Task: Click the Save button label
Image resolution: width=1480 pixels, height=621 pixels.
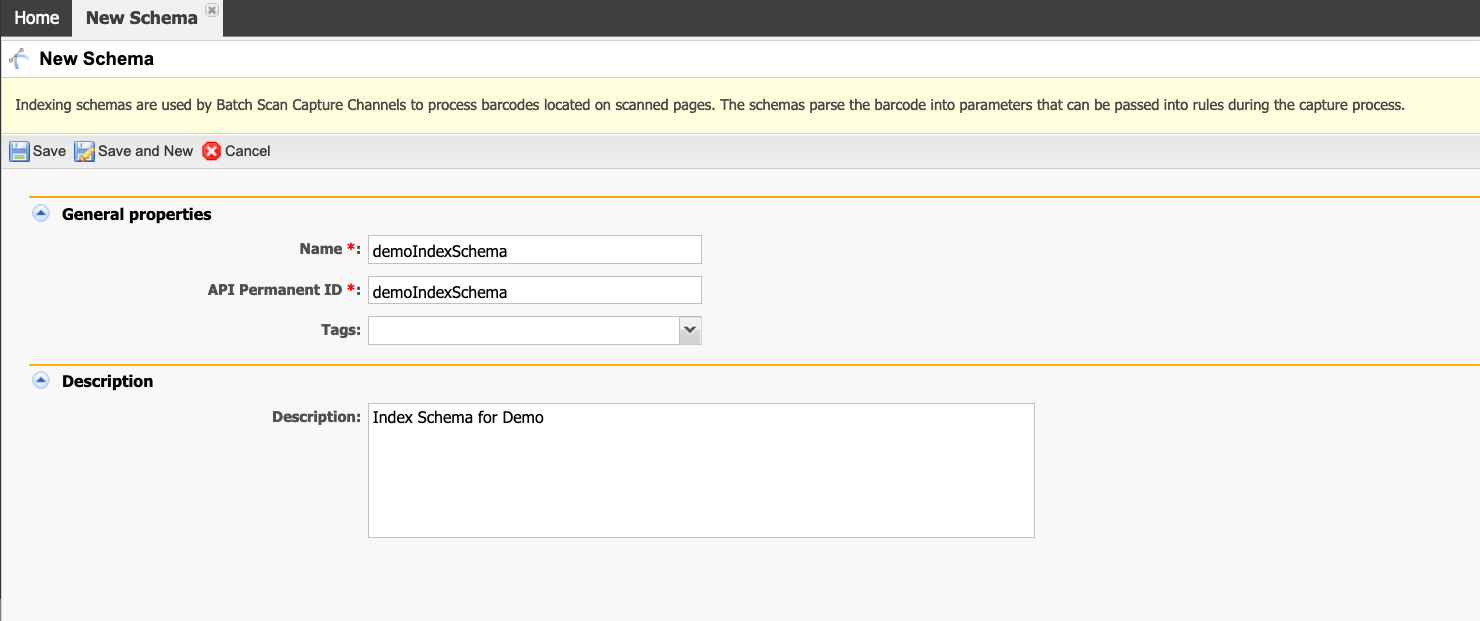Action: click(49, 151)
